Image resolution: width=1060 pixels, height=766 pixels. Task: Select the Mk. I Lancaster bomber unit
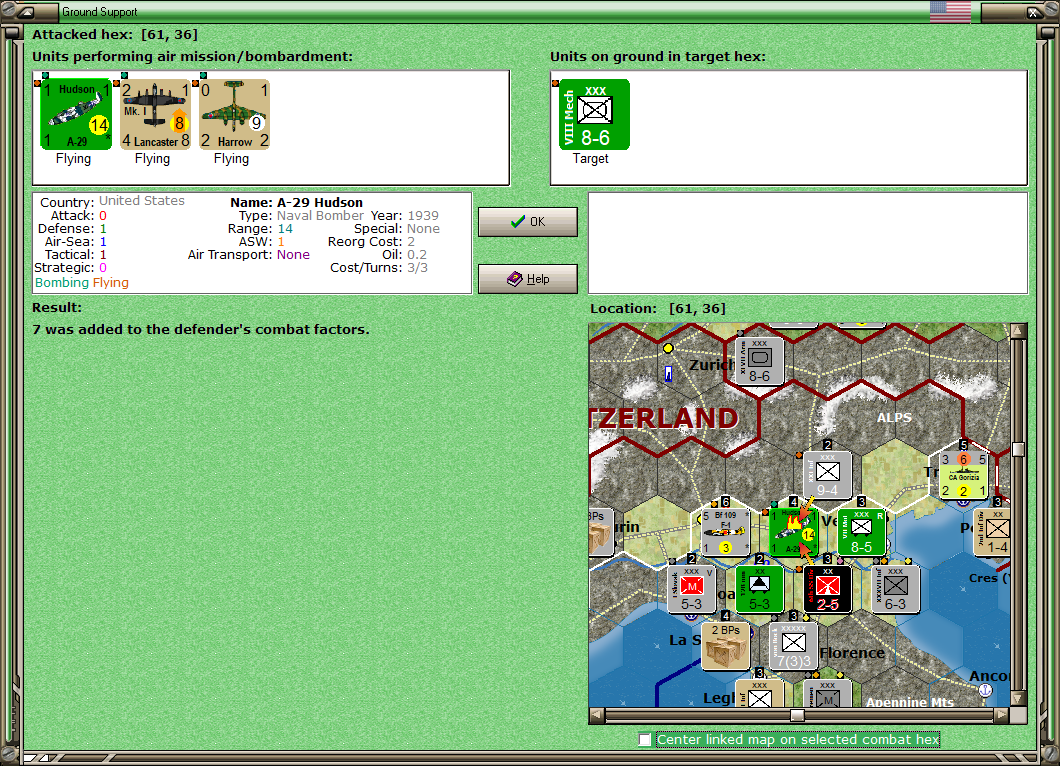(x=155, y=114)
